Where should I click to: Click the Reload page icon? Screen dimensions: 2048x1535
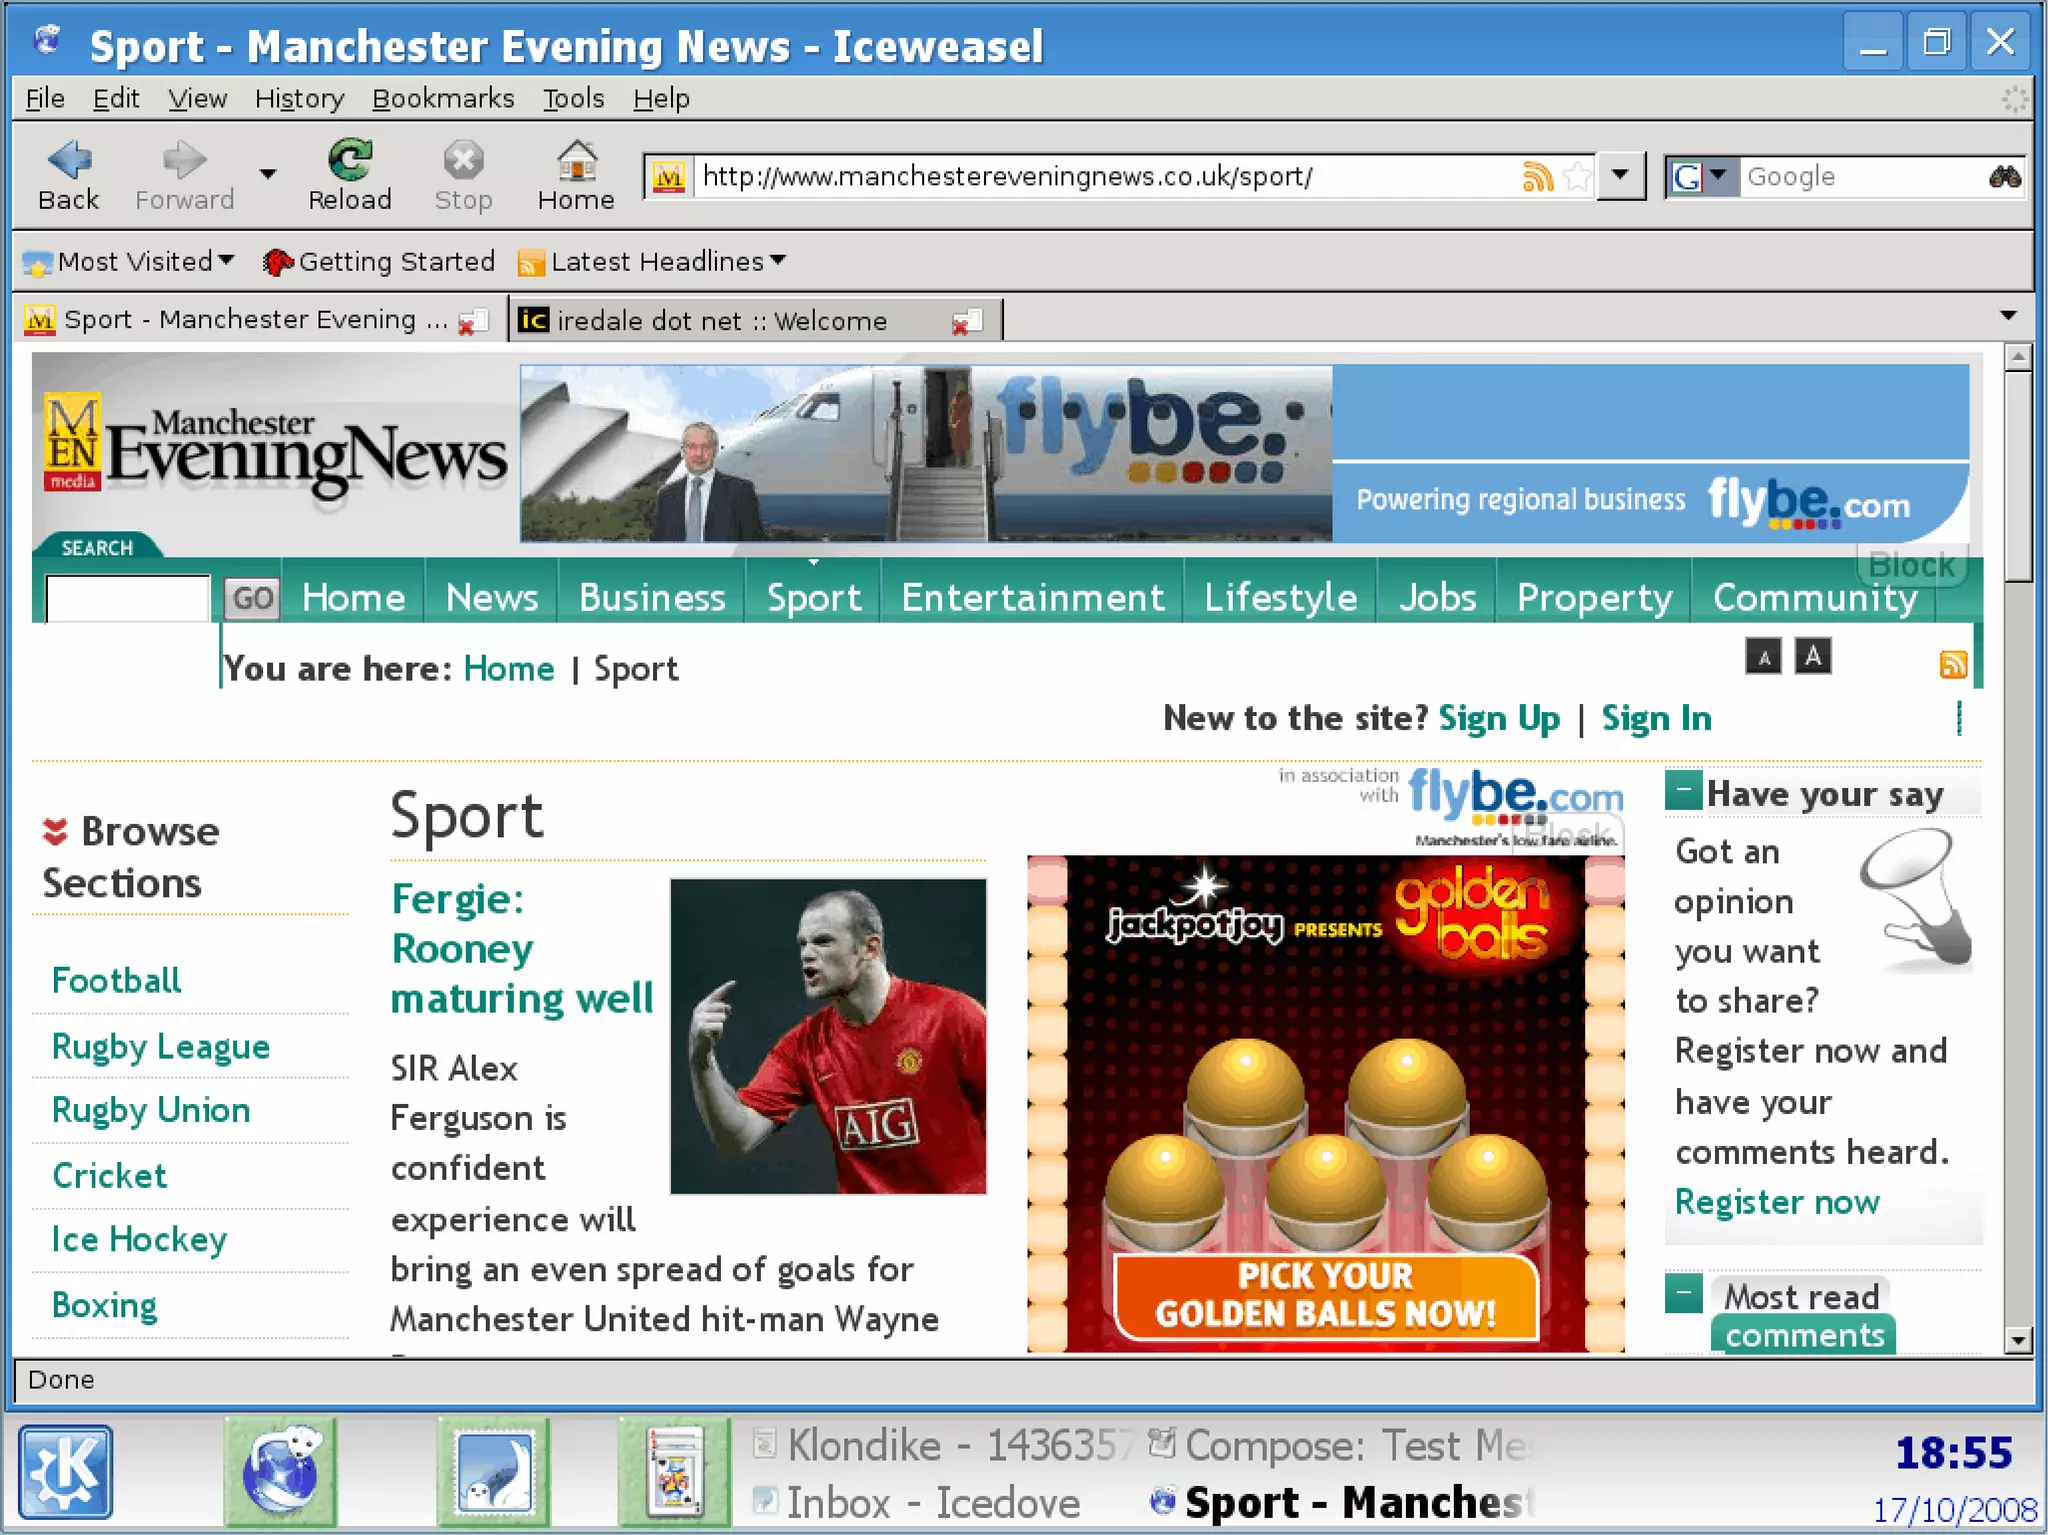[349, 160]
